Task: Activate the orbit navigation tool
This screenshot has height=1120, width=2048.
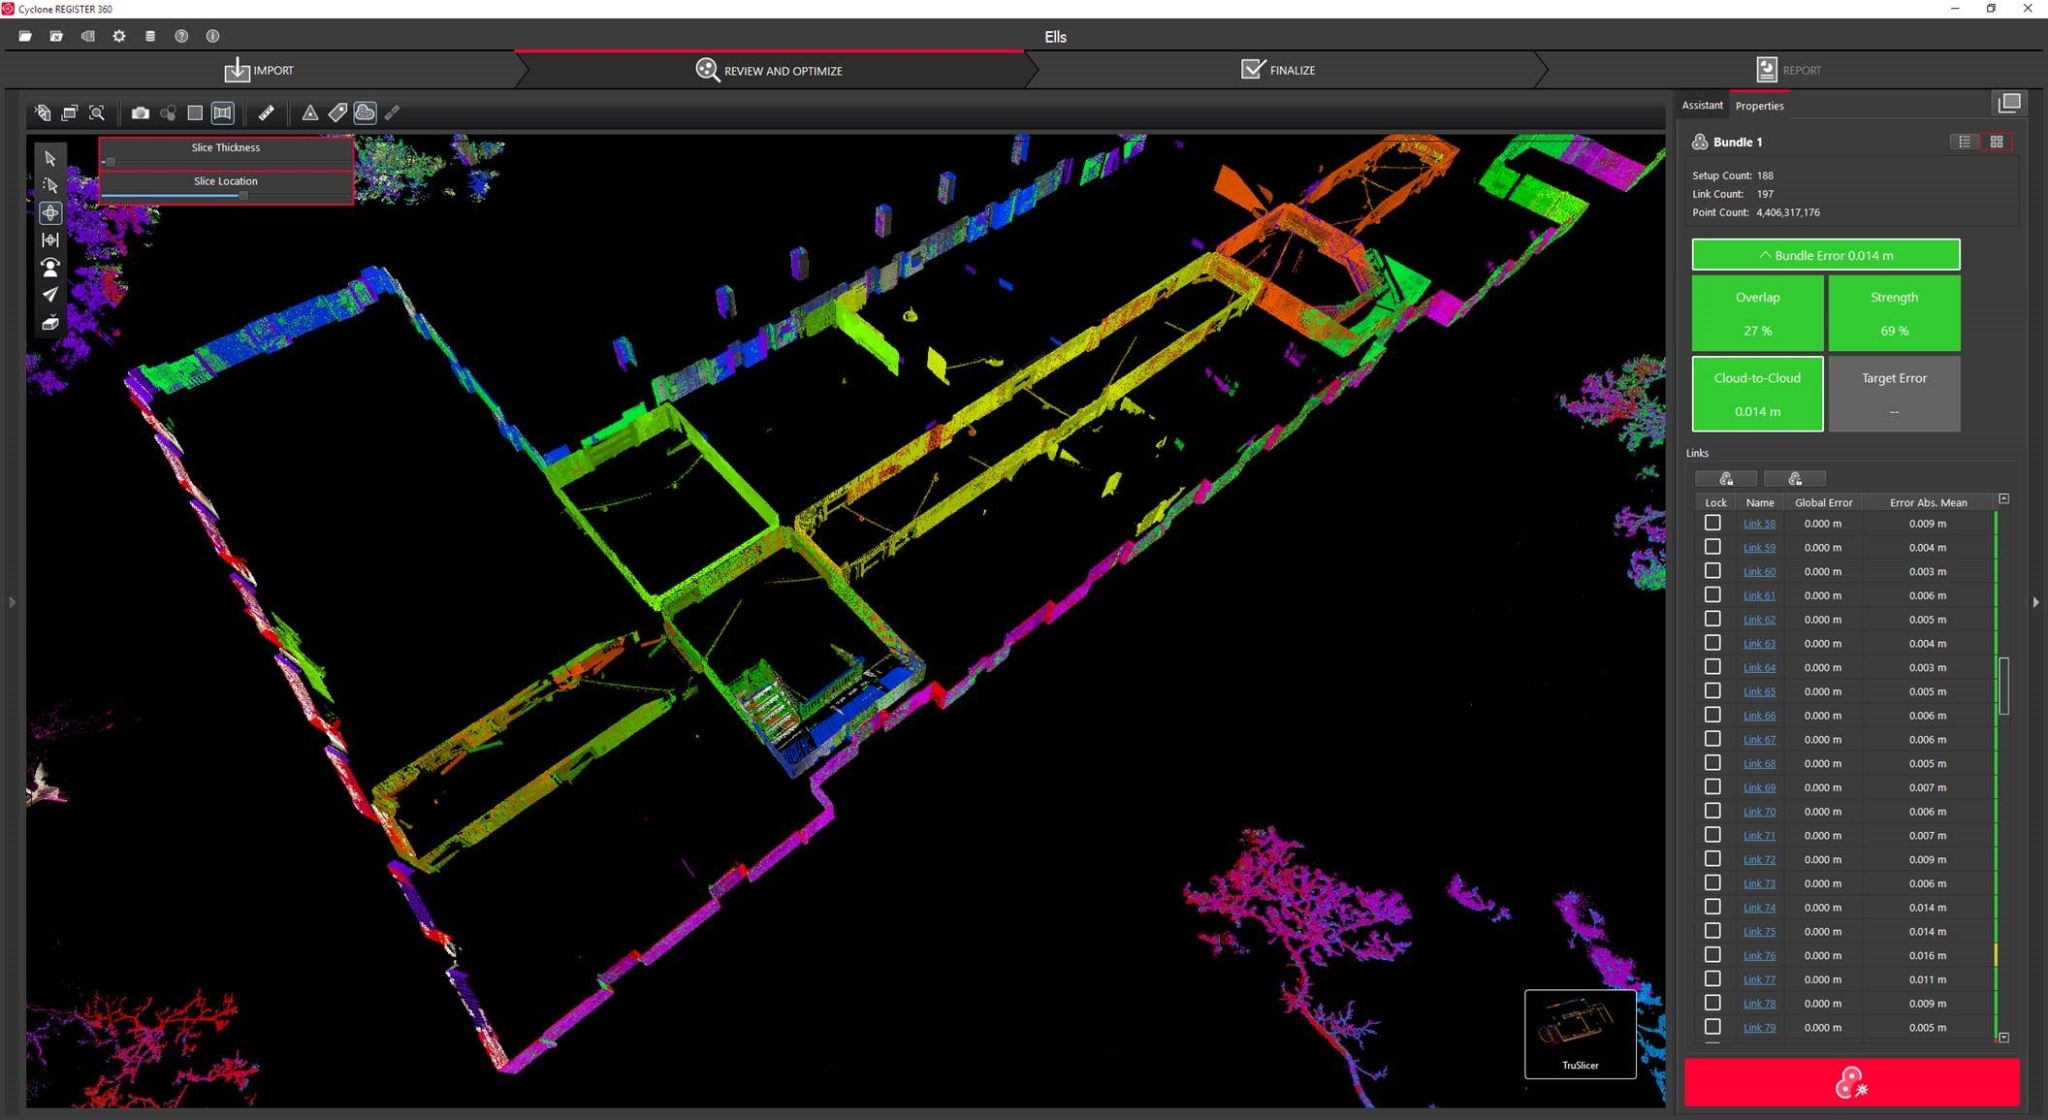Action: point(48,212)
